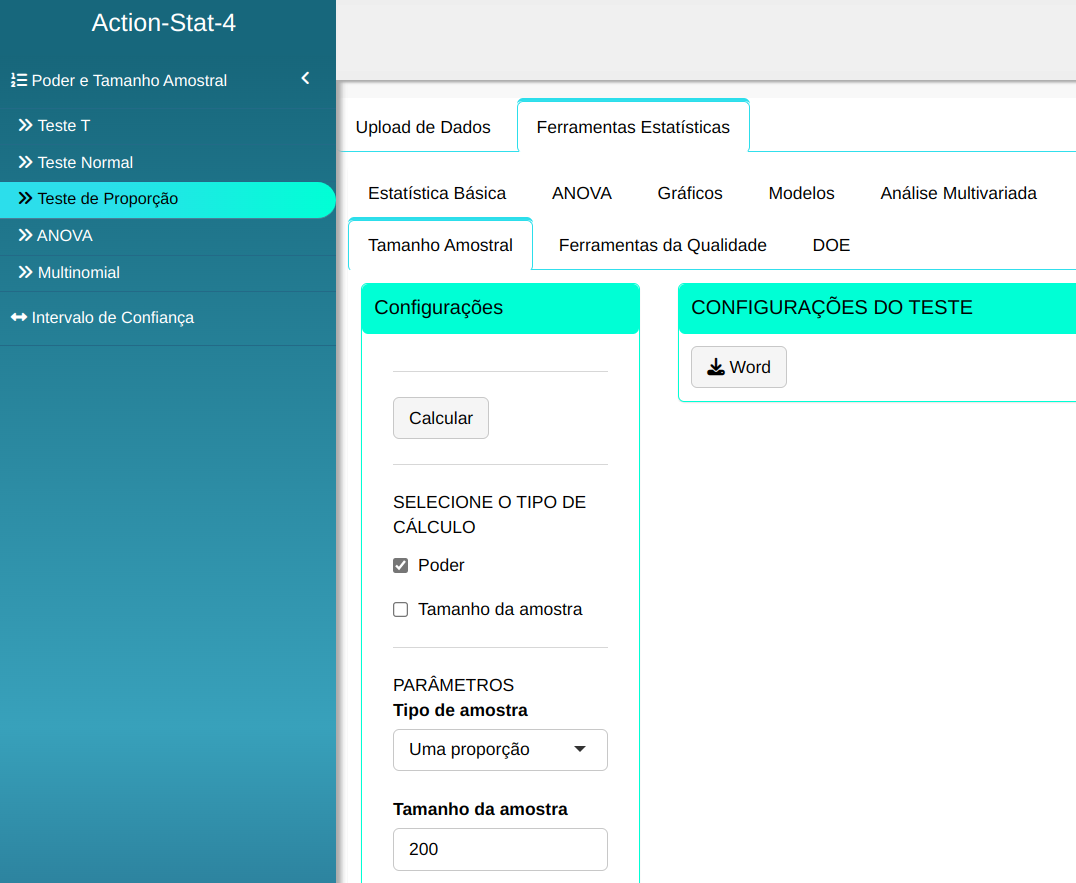The image size is (1076, 883).
Task: Click the double-arrow icon beside Multinomial
Action: pos(25,273)
